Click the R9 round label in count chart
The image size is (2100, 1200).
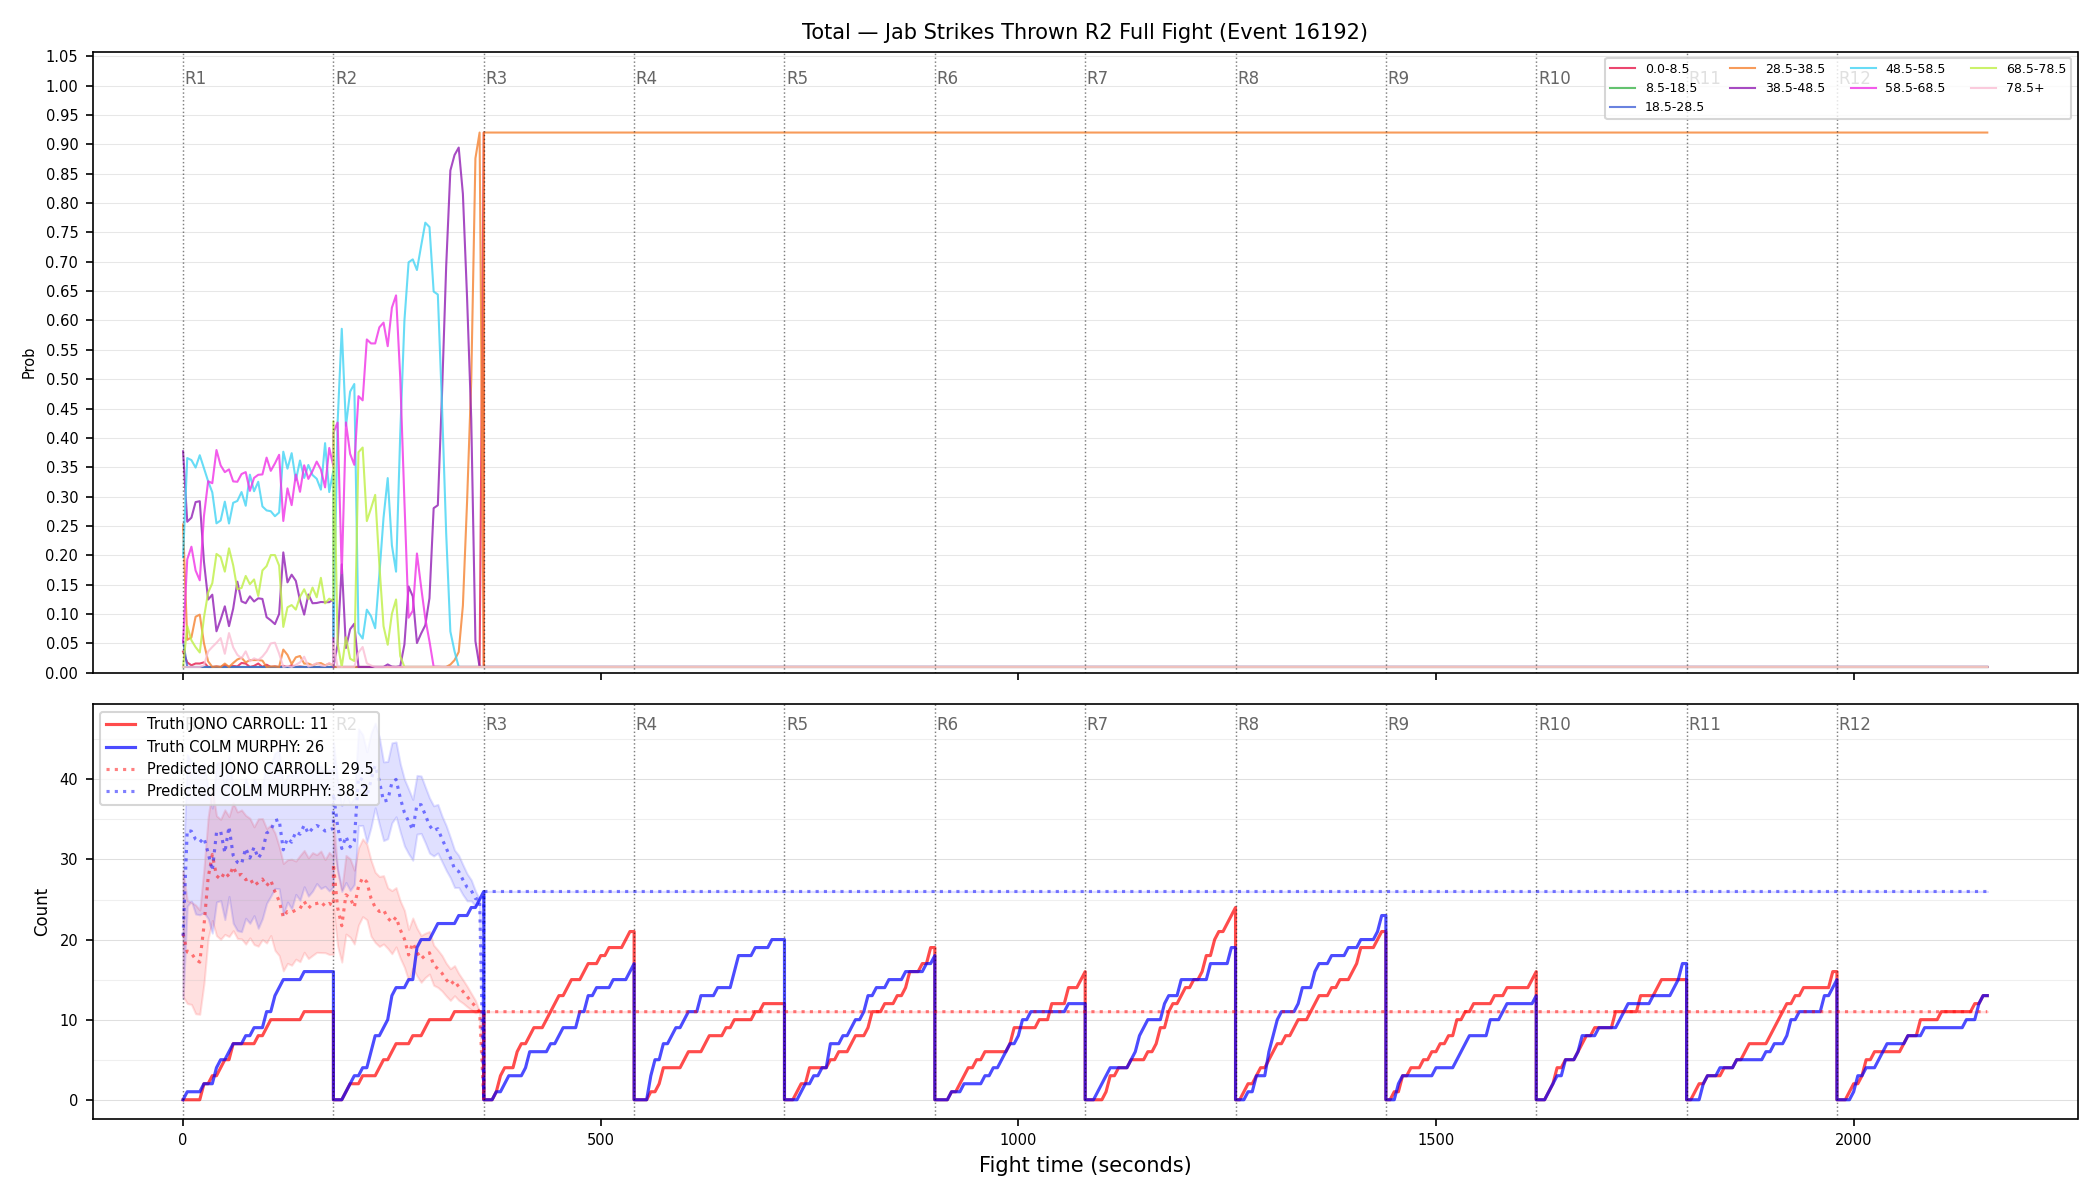tap(1398, 724)
